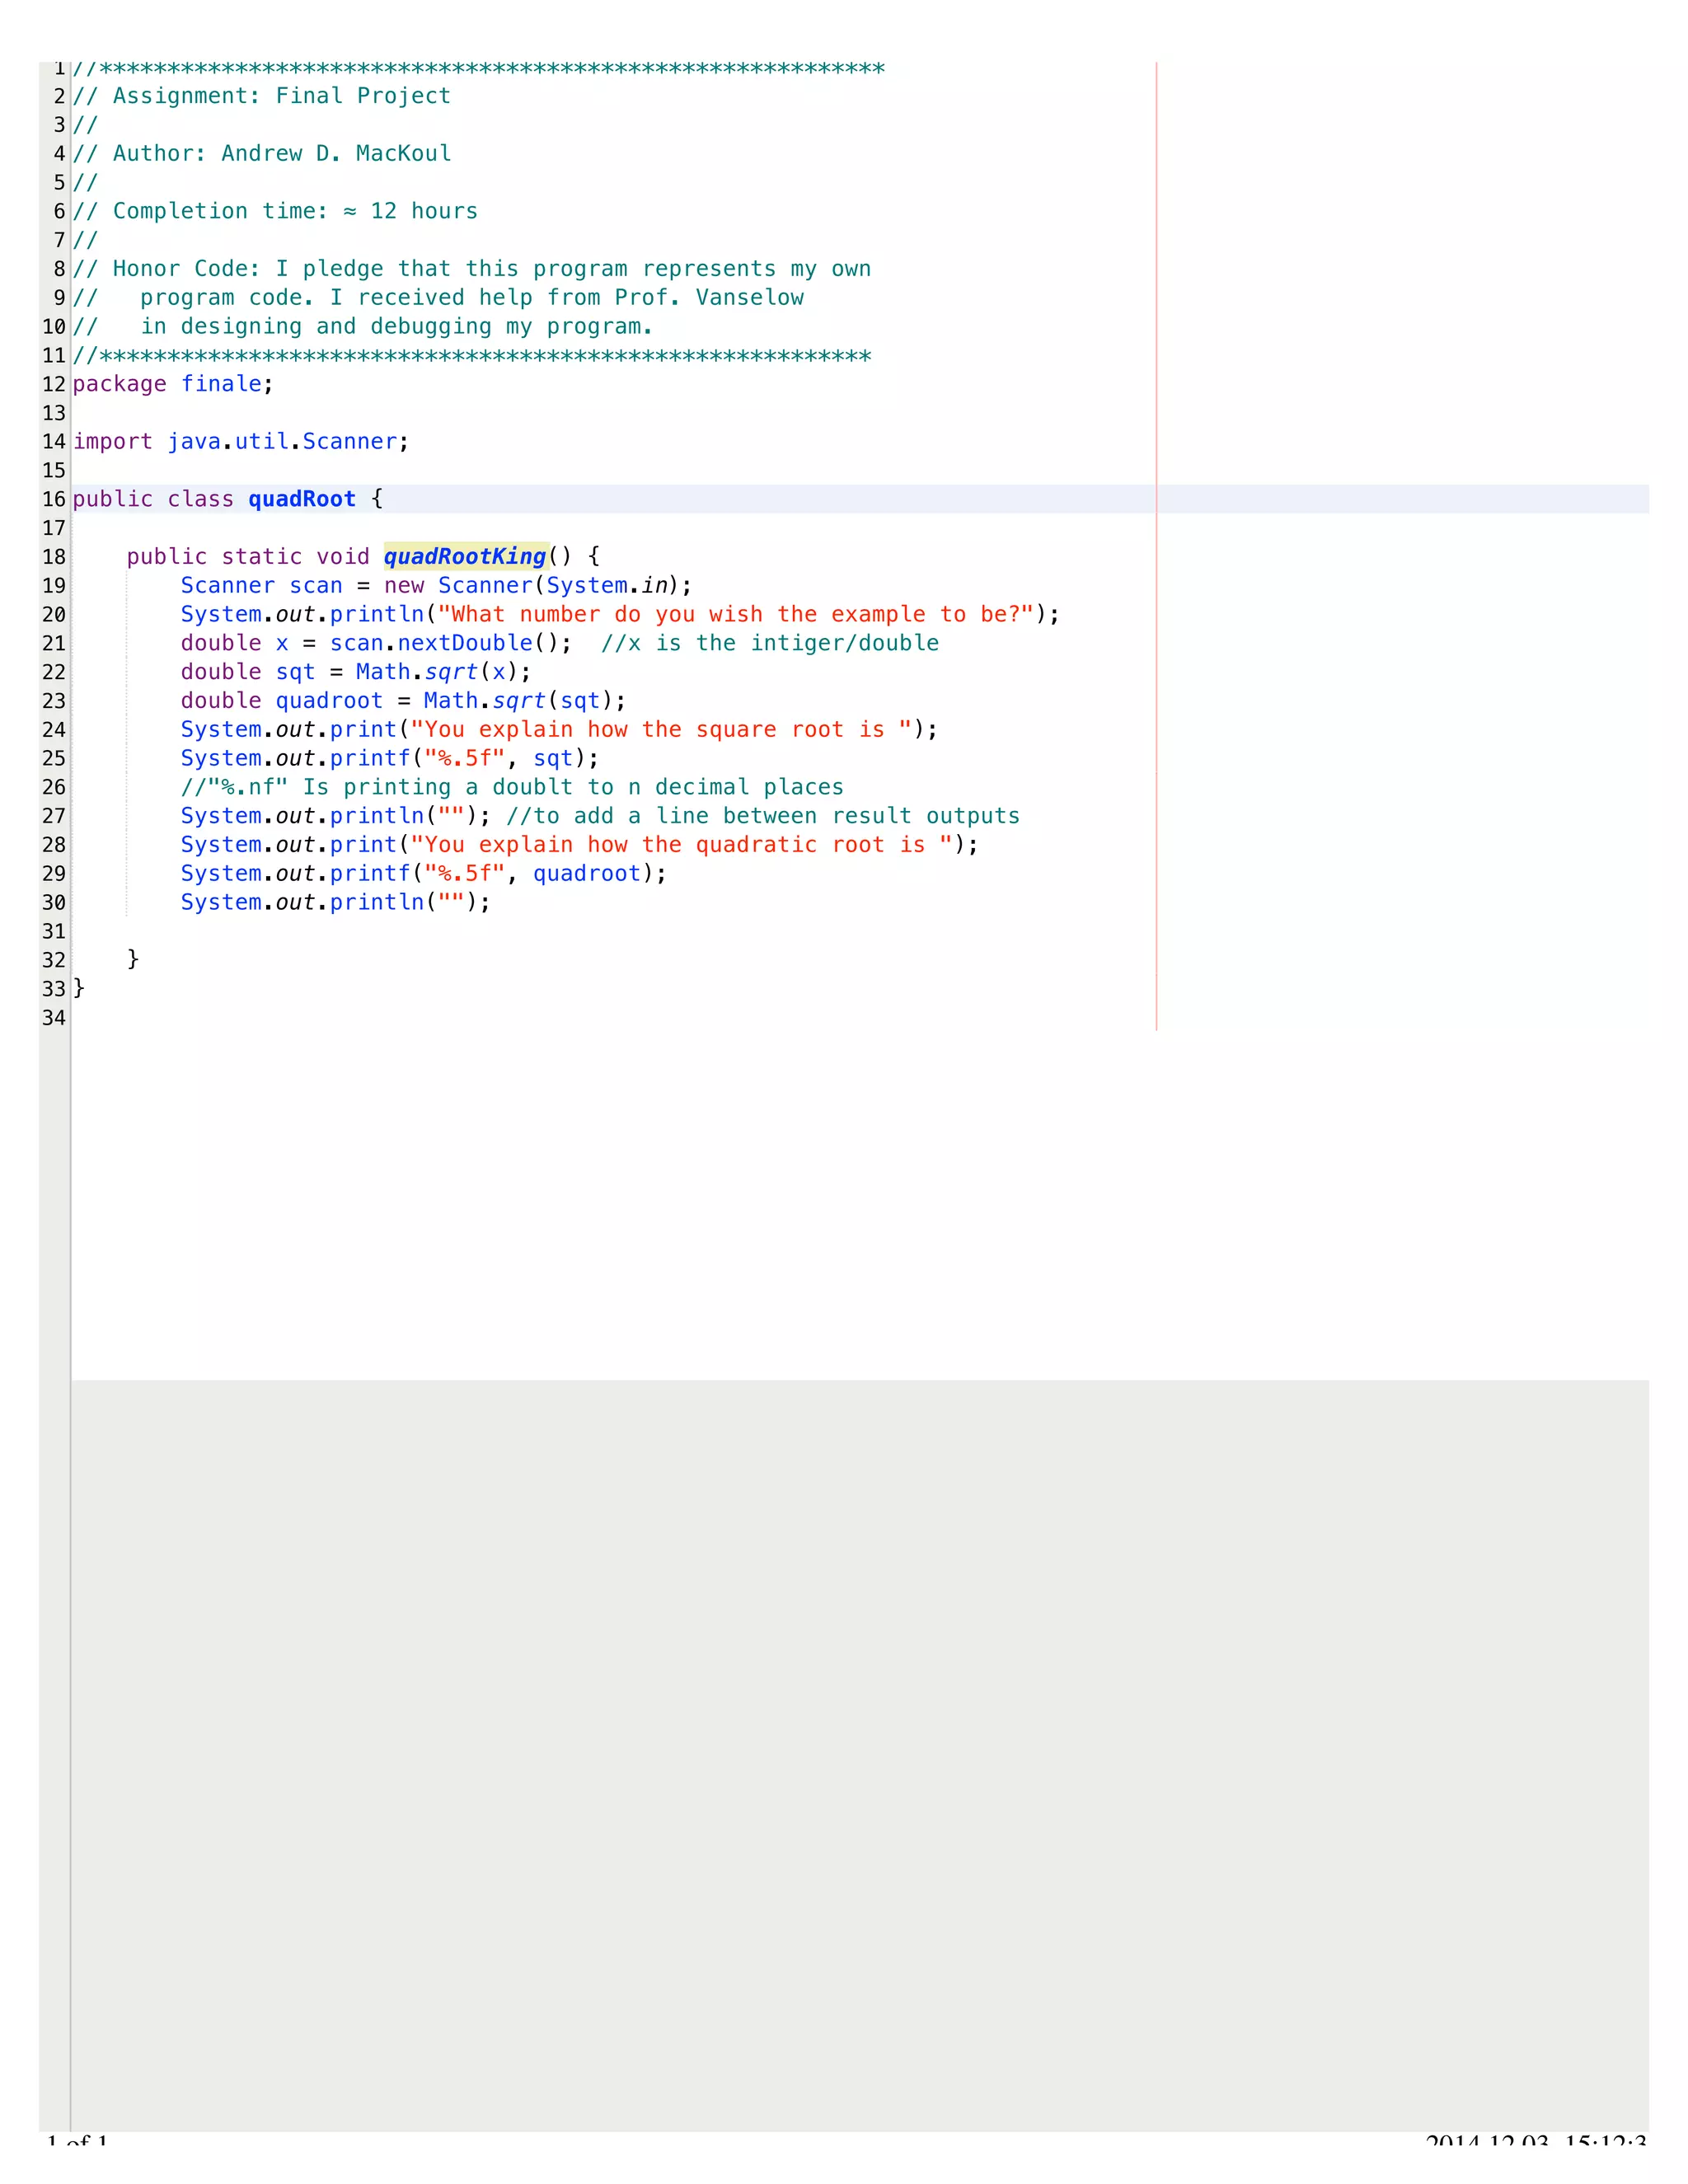This screenshot has width=1688, height=2184.
Task: Click the 'You explain how the square root is' string
Action: (661, 730)
